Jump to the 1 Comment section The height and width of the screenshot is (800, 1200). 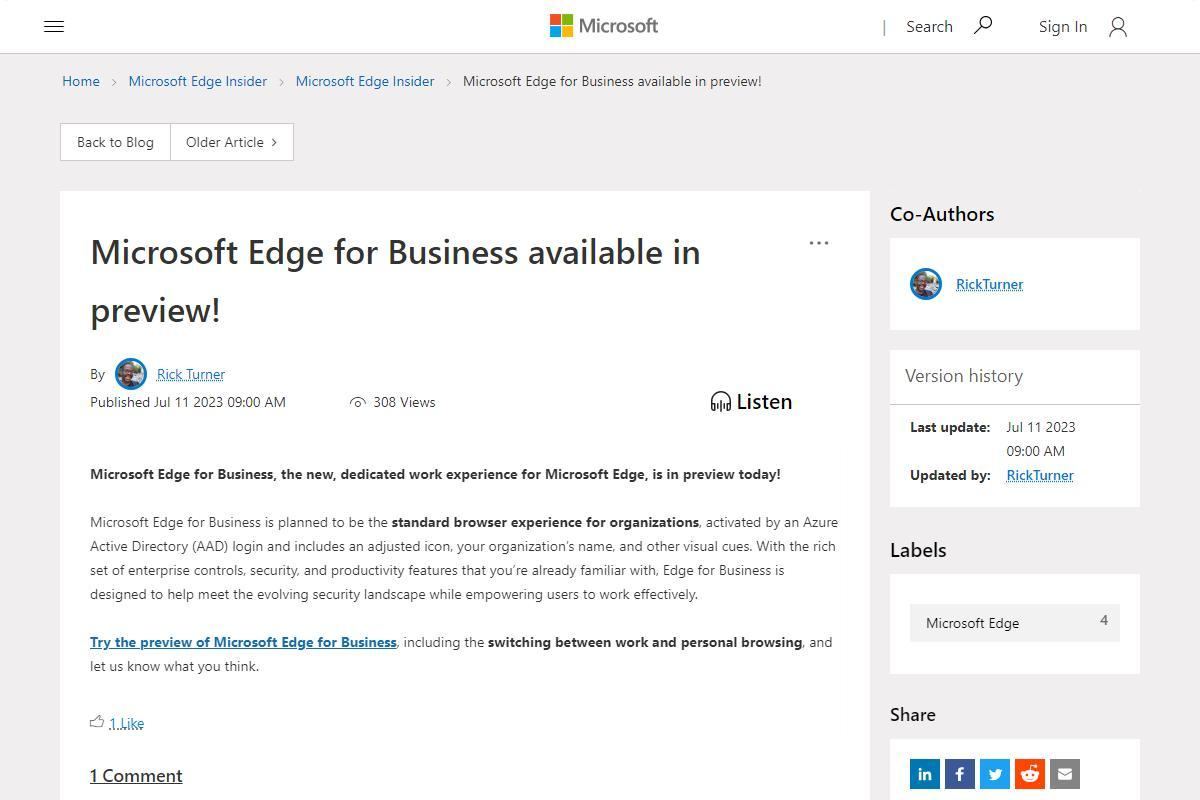(136, 776)
